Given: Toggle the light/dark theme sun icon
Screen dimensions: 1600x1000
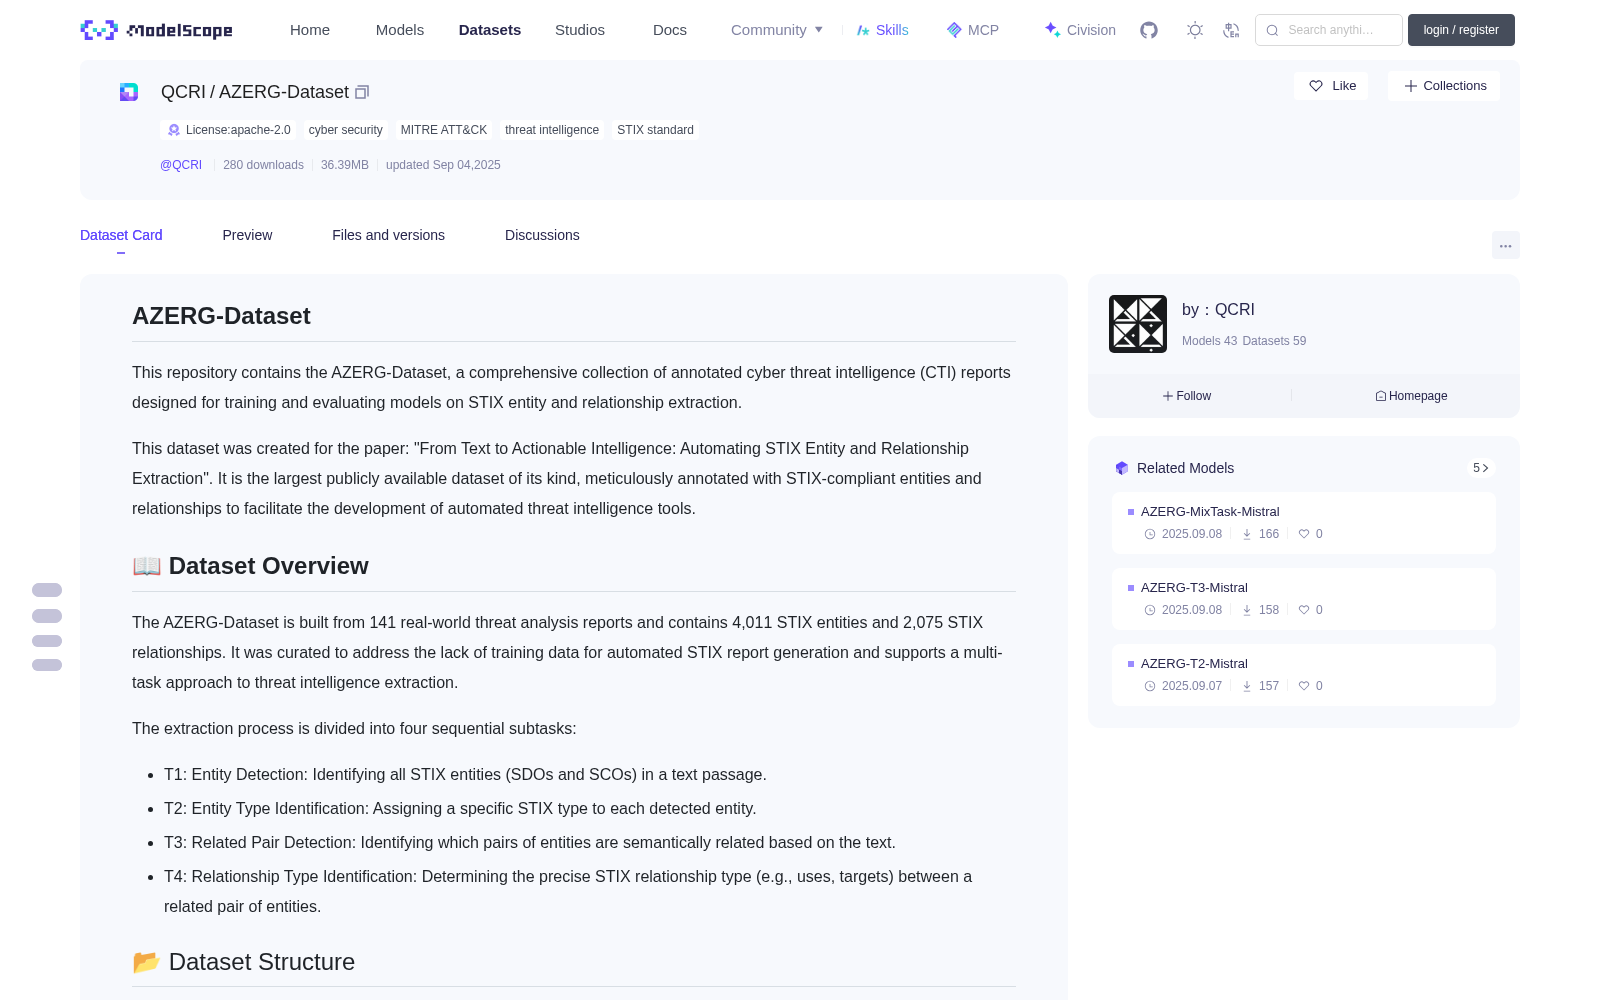Looking at the screenshot, I should [1195, 30].
